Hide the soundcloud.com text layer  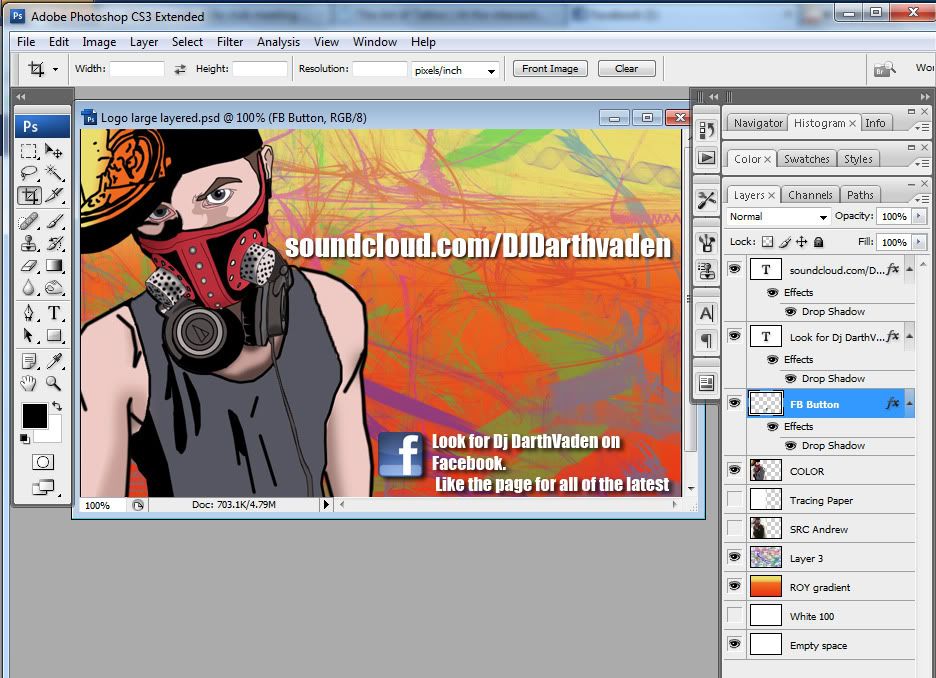click(x=735, y=269)
